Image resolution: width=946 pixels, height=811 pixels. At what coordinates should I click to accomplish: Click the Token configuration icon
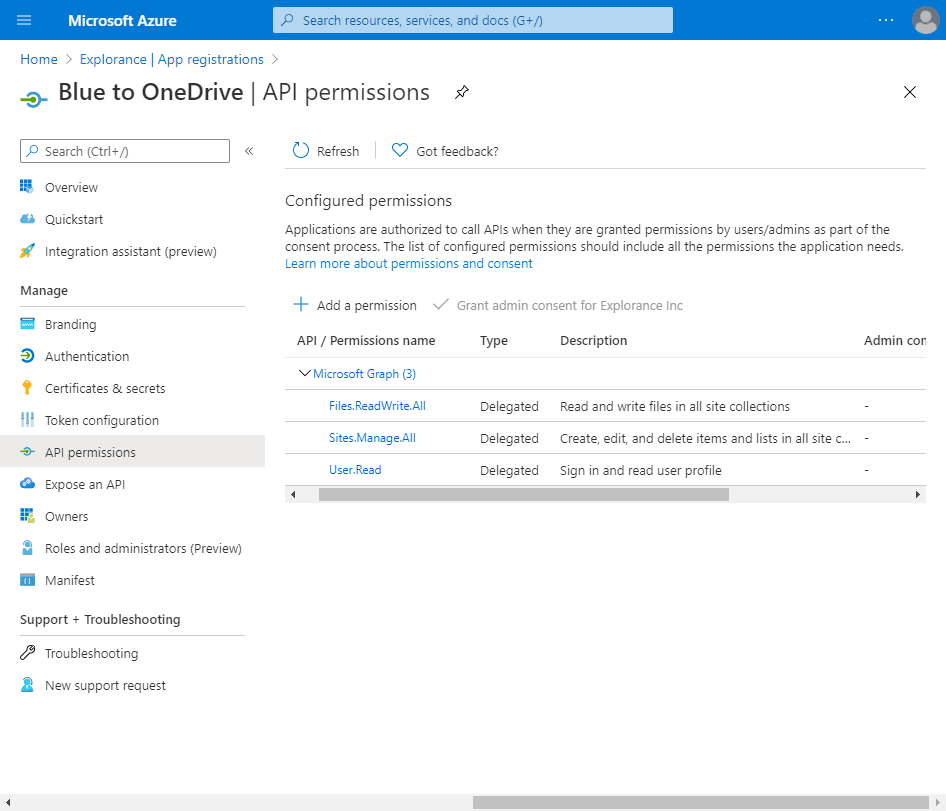point(27,419)
